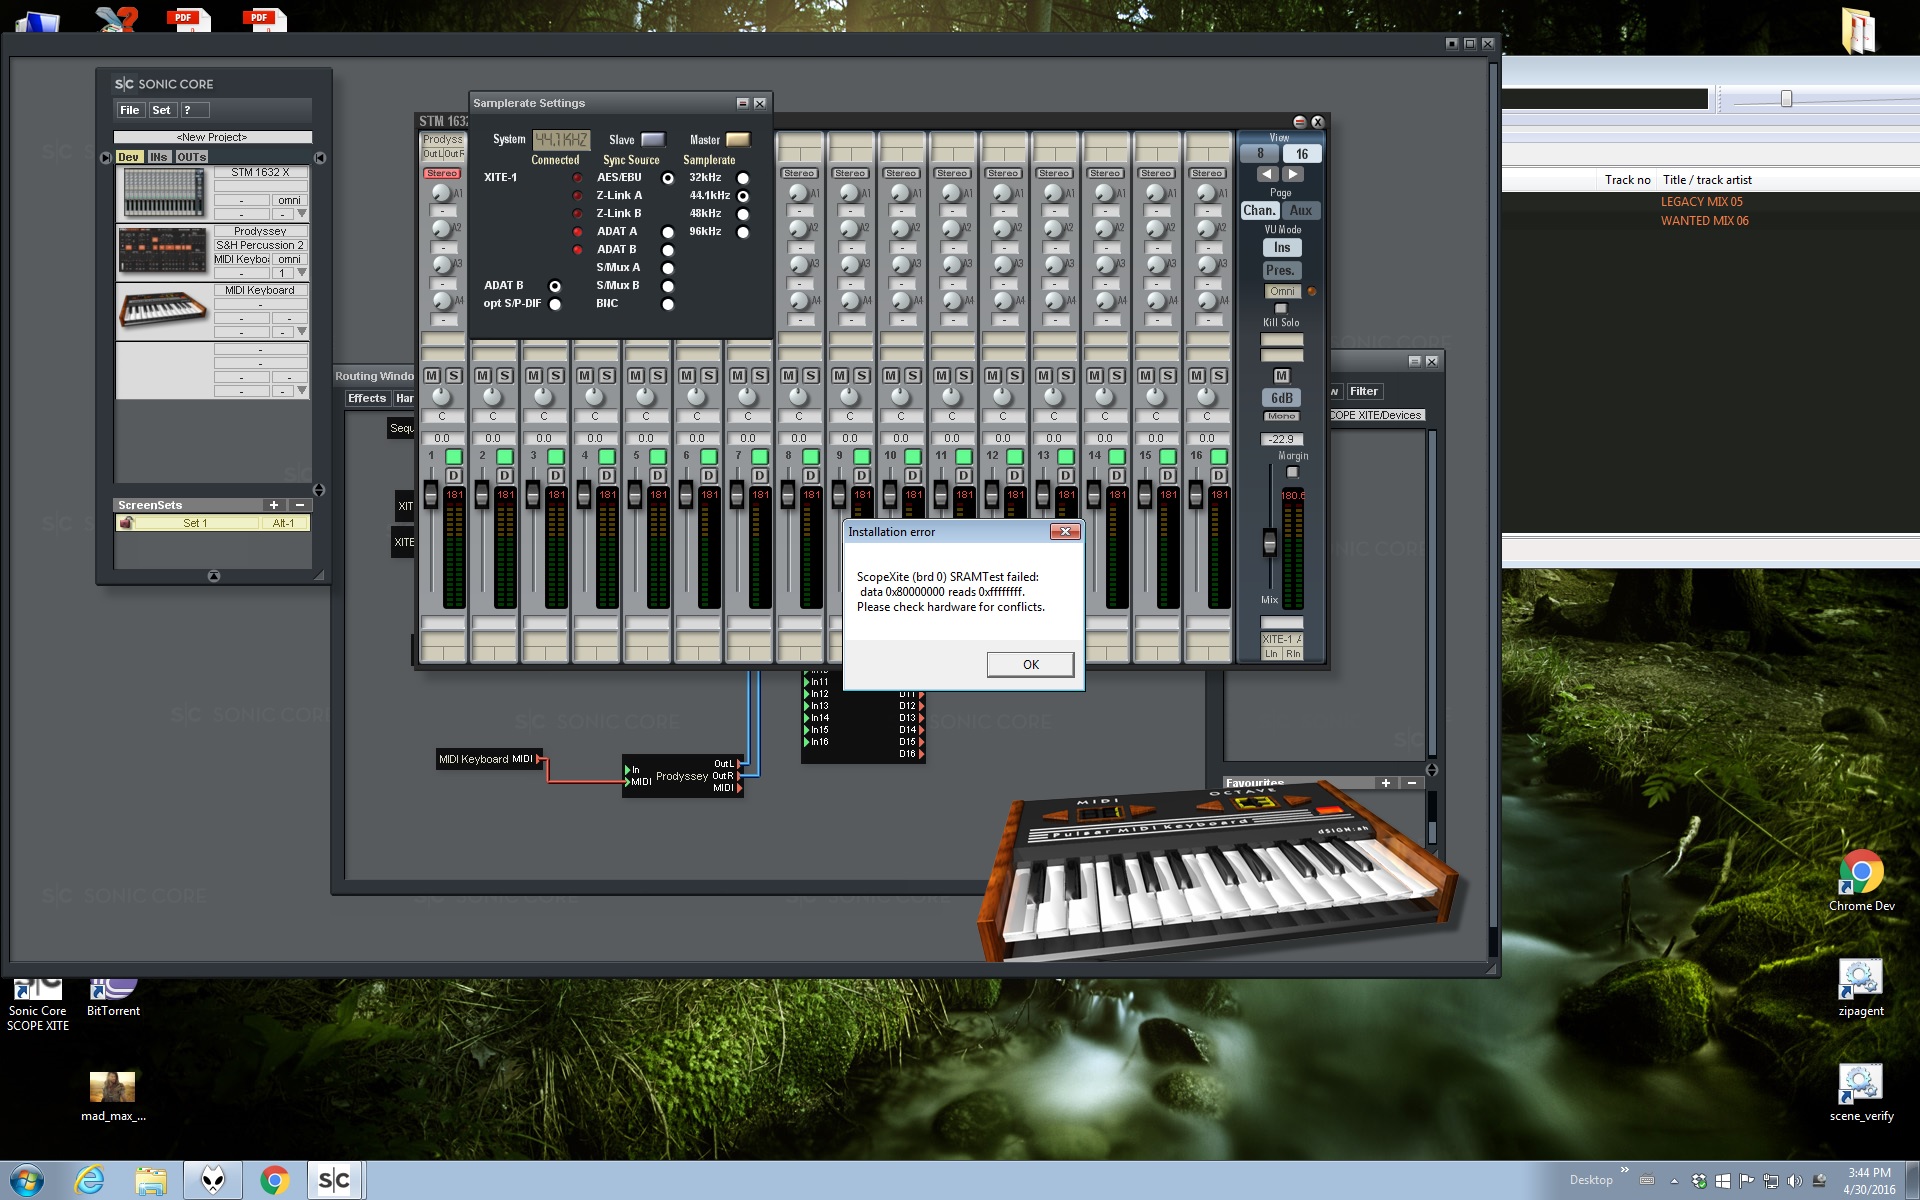
Task: Switch mixer page to Aux
Action: 1301,211
